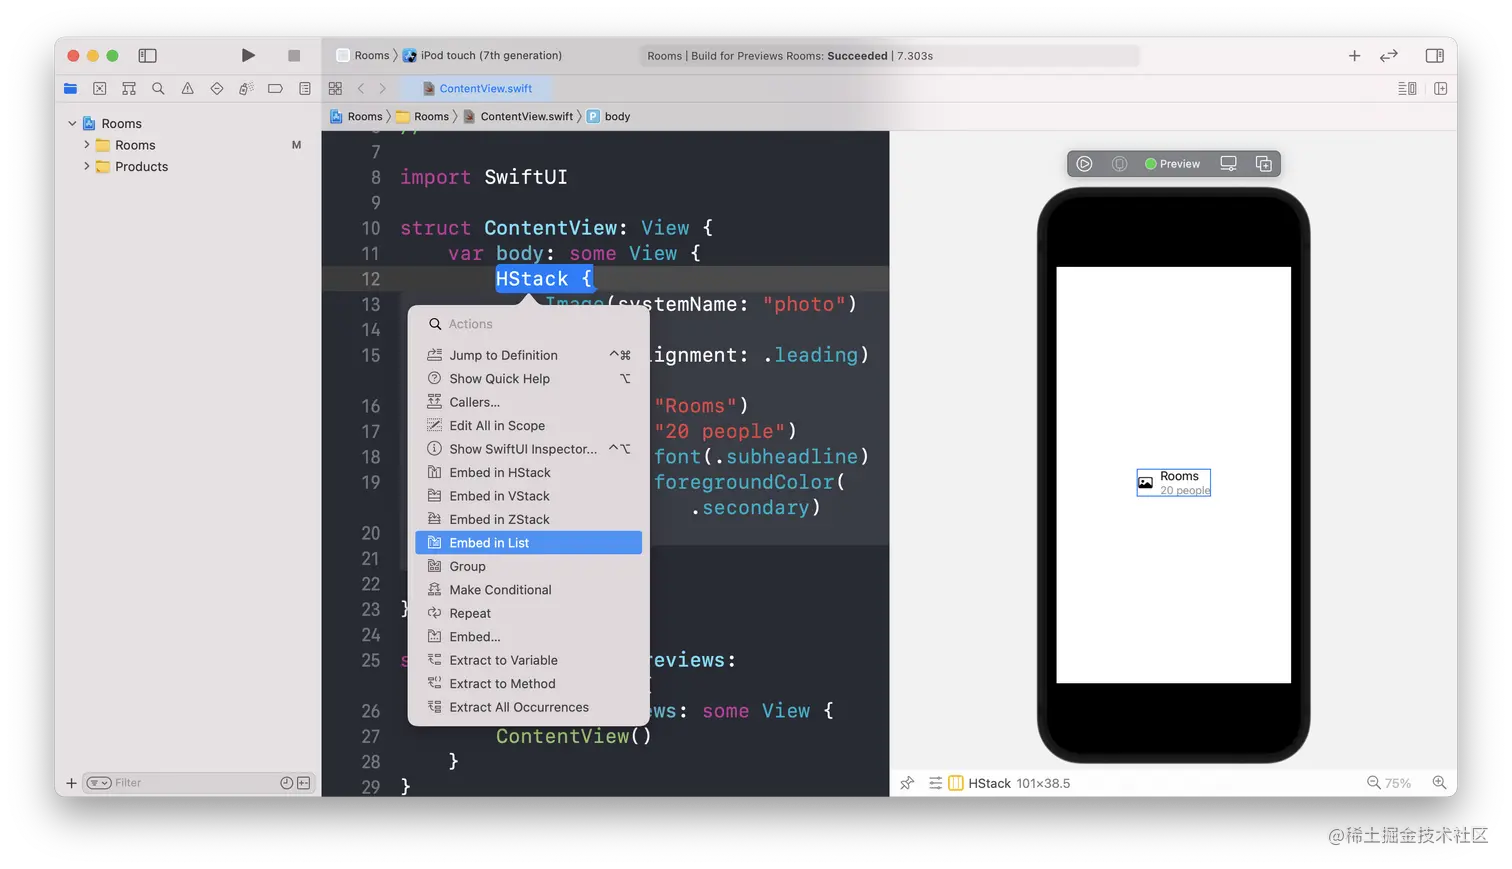This screenshot has width=1512, height=869.
Task: Choose Show Quick Help
Action: click(x=529, y=378)
